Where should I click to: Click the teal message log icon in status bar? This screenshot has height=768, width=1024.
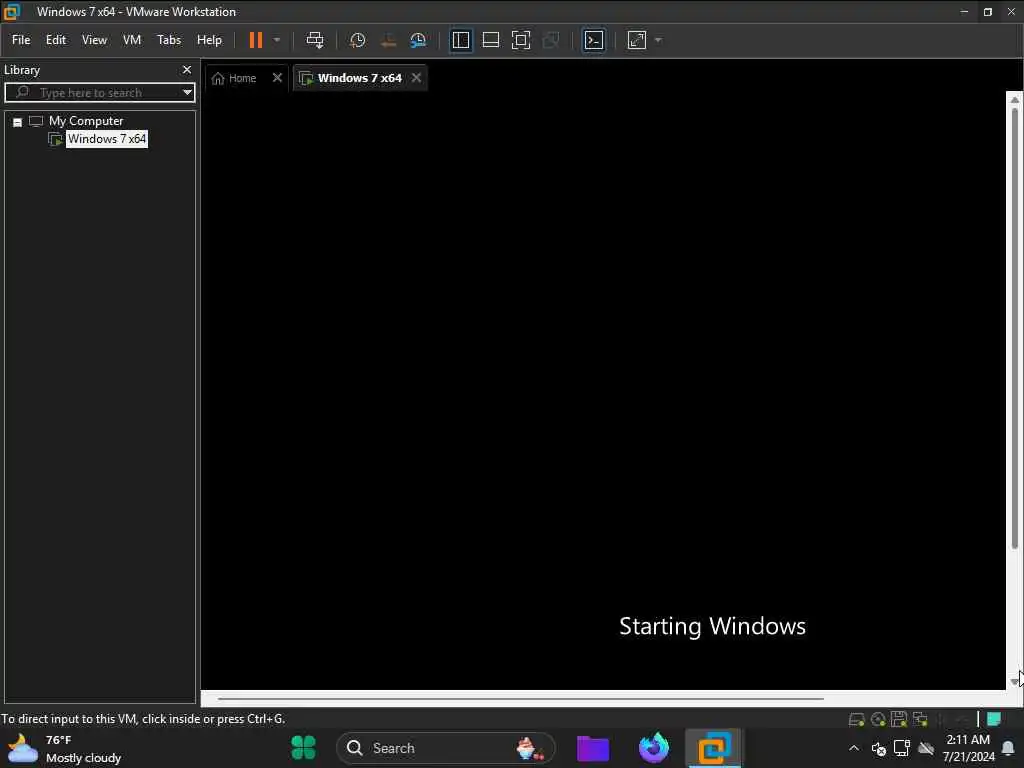994,719
